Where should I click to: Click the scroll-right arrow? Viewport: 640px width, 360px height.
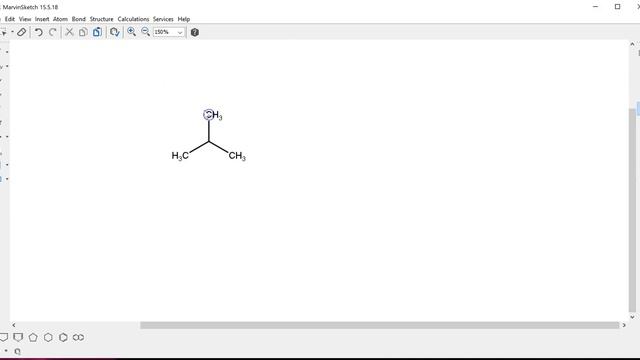(x=624, y=325)
